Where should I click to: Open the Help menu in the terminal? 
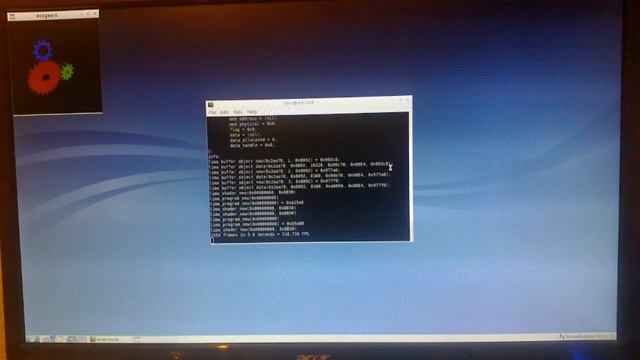tap(252, 112)
